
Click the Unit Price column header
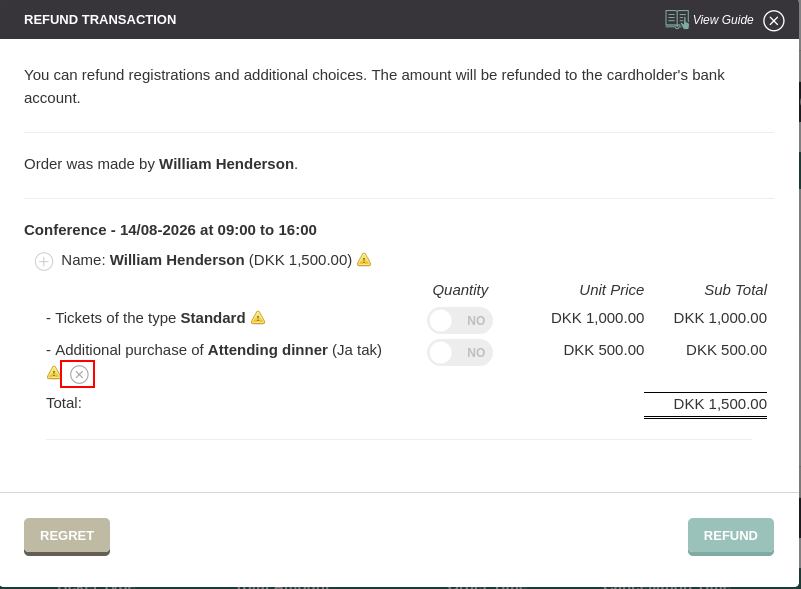pos(611,290)
